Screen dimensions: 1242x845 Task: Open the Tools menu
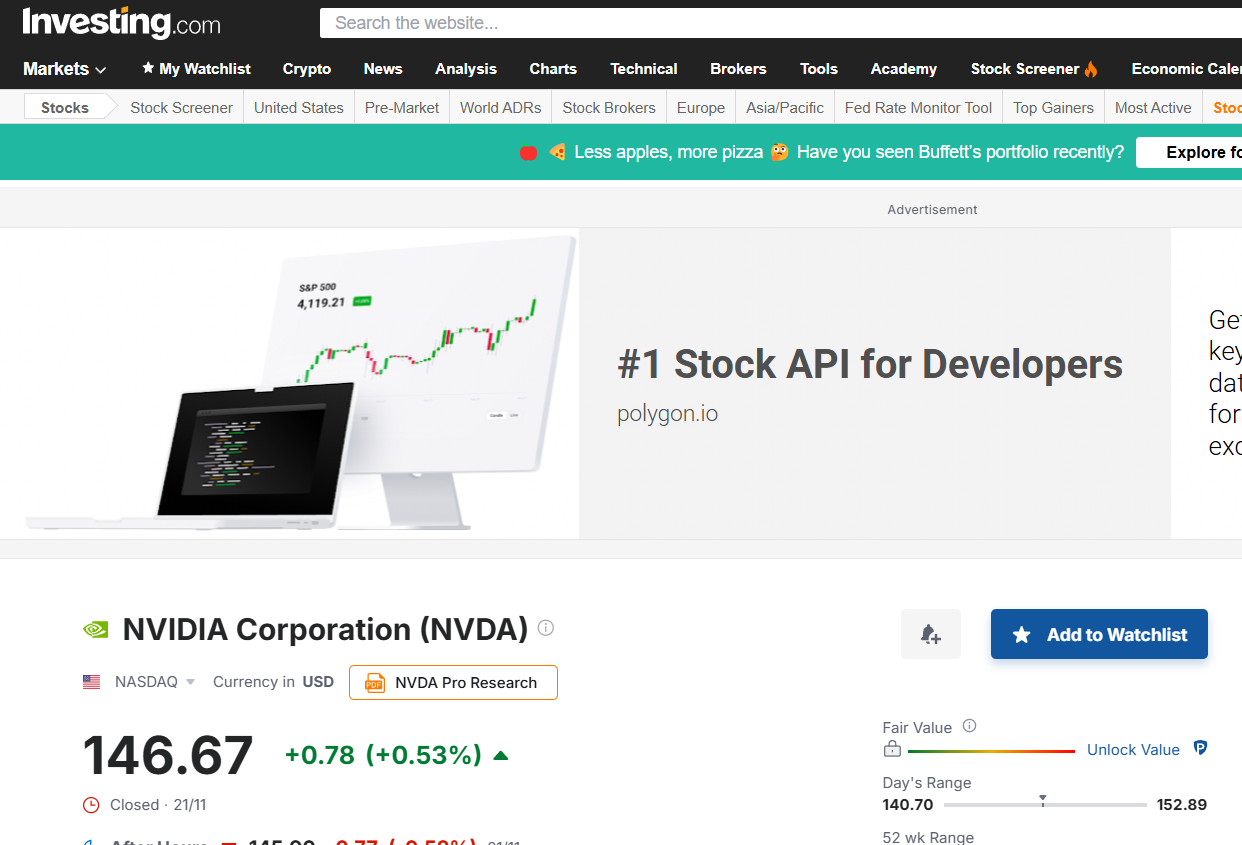coord(819,69)
